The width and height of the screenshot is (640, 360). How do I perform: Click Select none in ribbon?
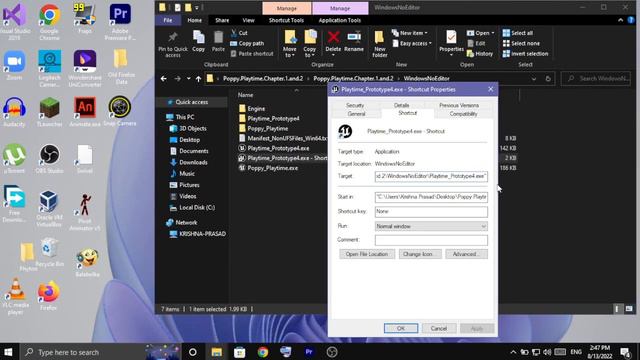(x=521, y=43)
